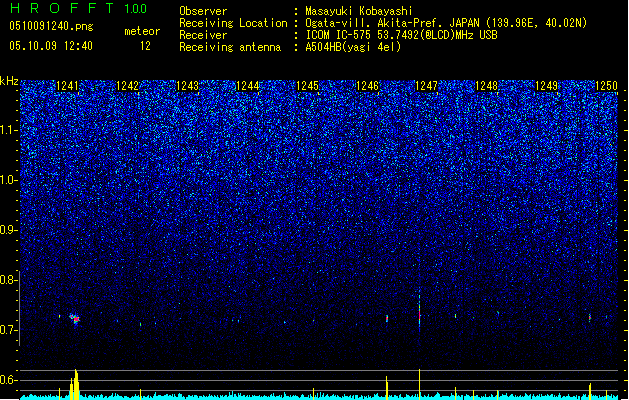Click time marker 1244
Viewport: 629px width, 400px height.
(248, 86)
